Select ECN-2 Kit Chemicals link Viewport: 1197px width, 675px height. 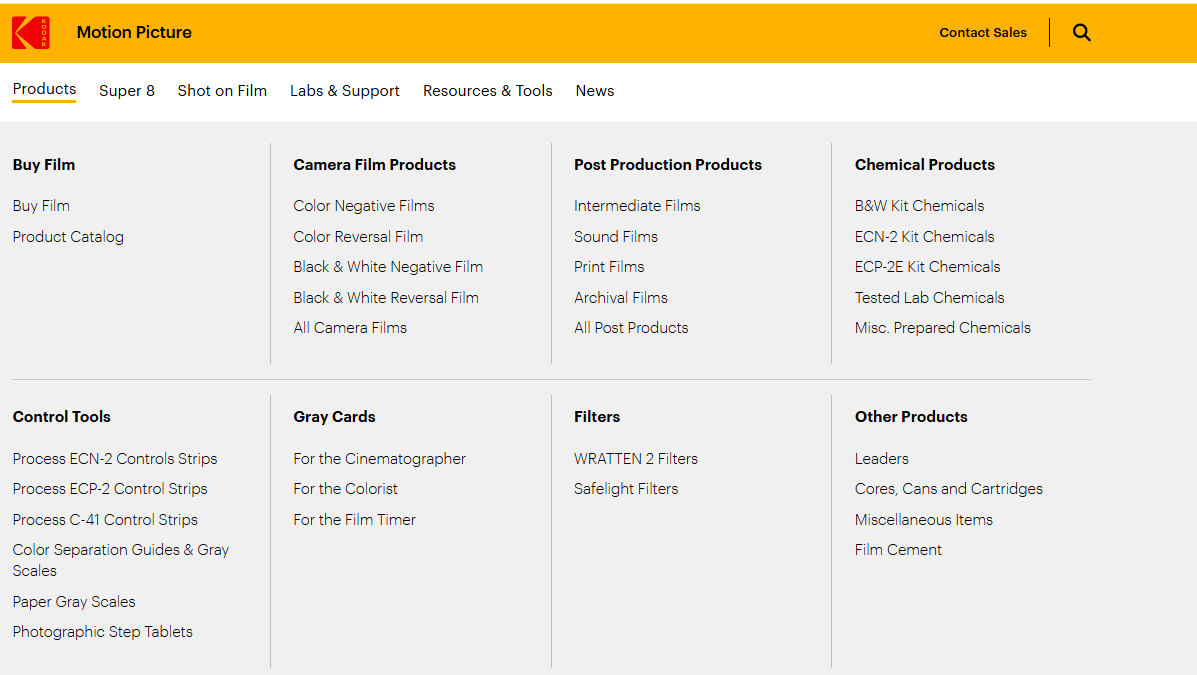924,237
